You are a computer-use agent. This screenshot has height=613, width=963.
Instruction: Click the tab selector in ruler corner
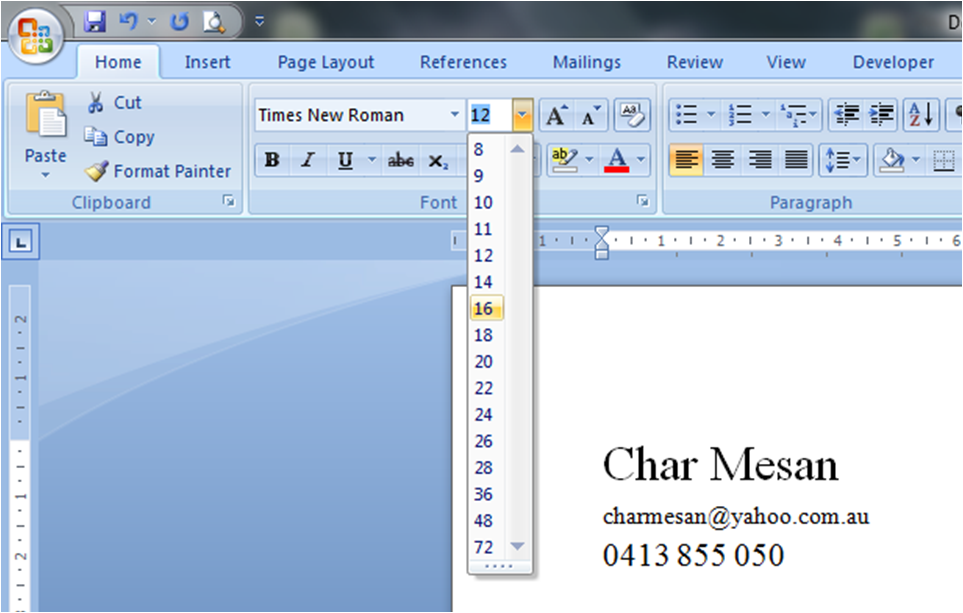(x=21, y=242)
